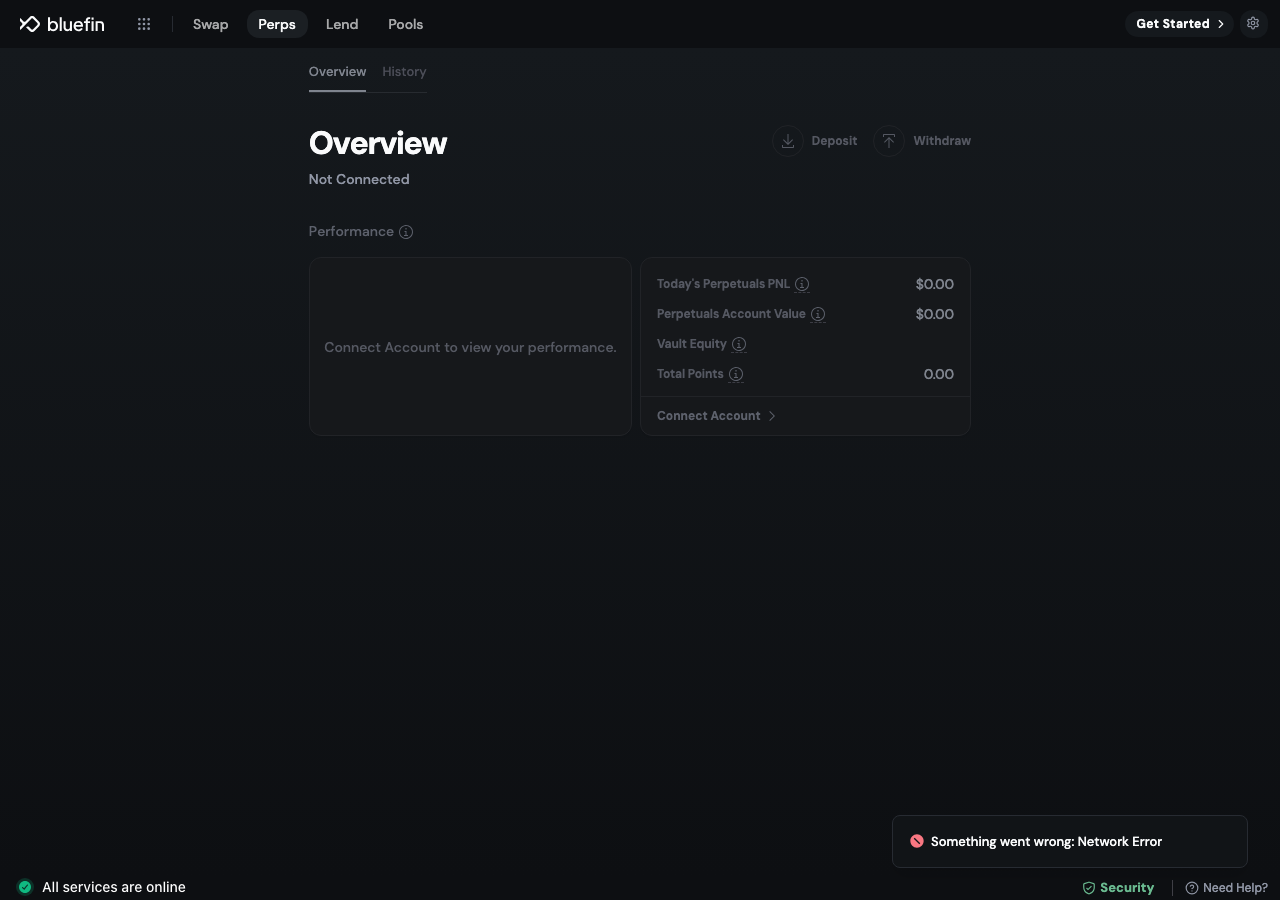Screen dimensions: 1280x900
Task: Expand the Connect Account chevron
Action: [772, 416]
